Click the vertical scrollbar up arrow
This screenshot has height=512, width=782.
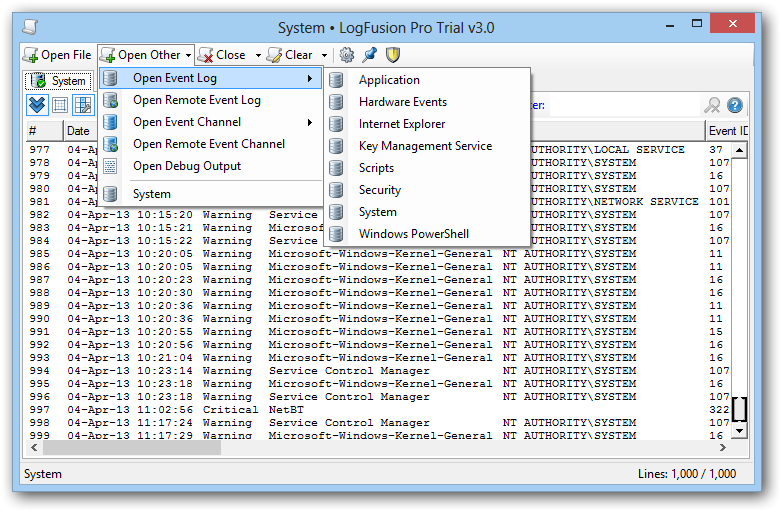point(739,150)
